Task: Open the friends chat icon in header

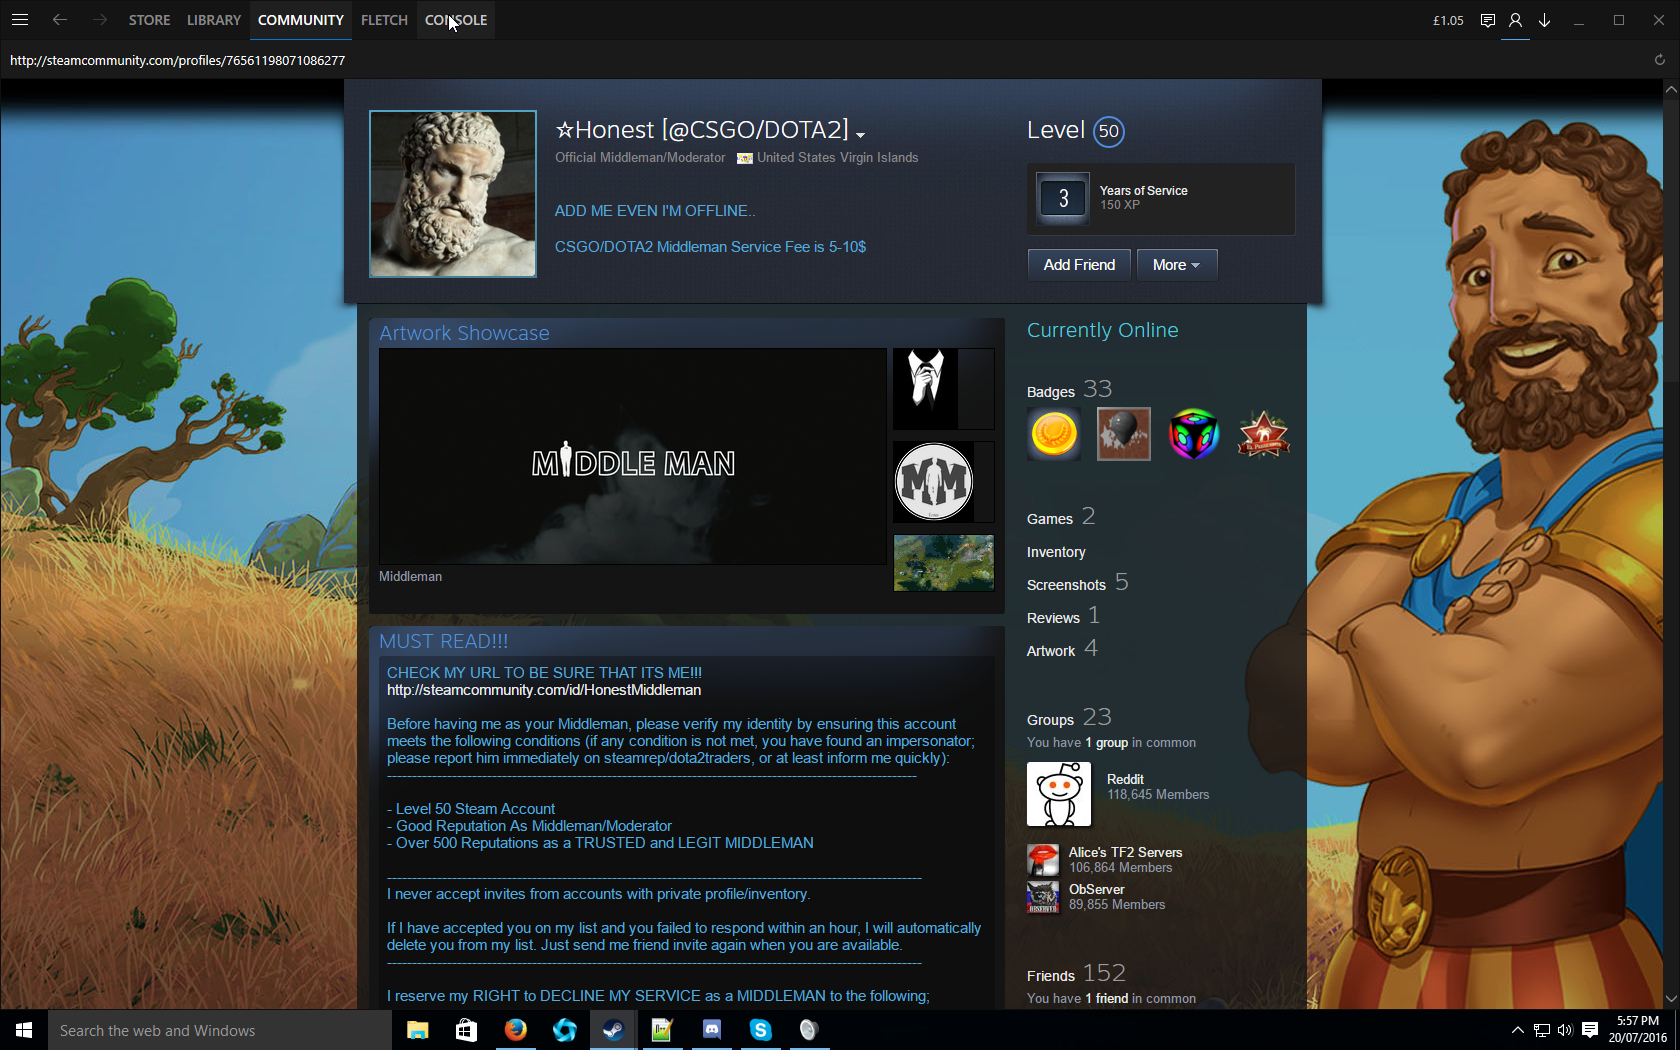Action: [x=1488, y=20]
